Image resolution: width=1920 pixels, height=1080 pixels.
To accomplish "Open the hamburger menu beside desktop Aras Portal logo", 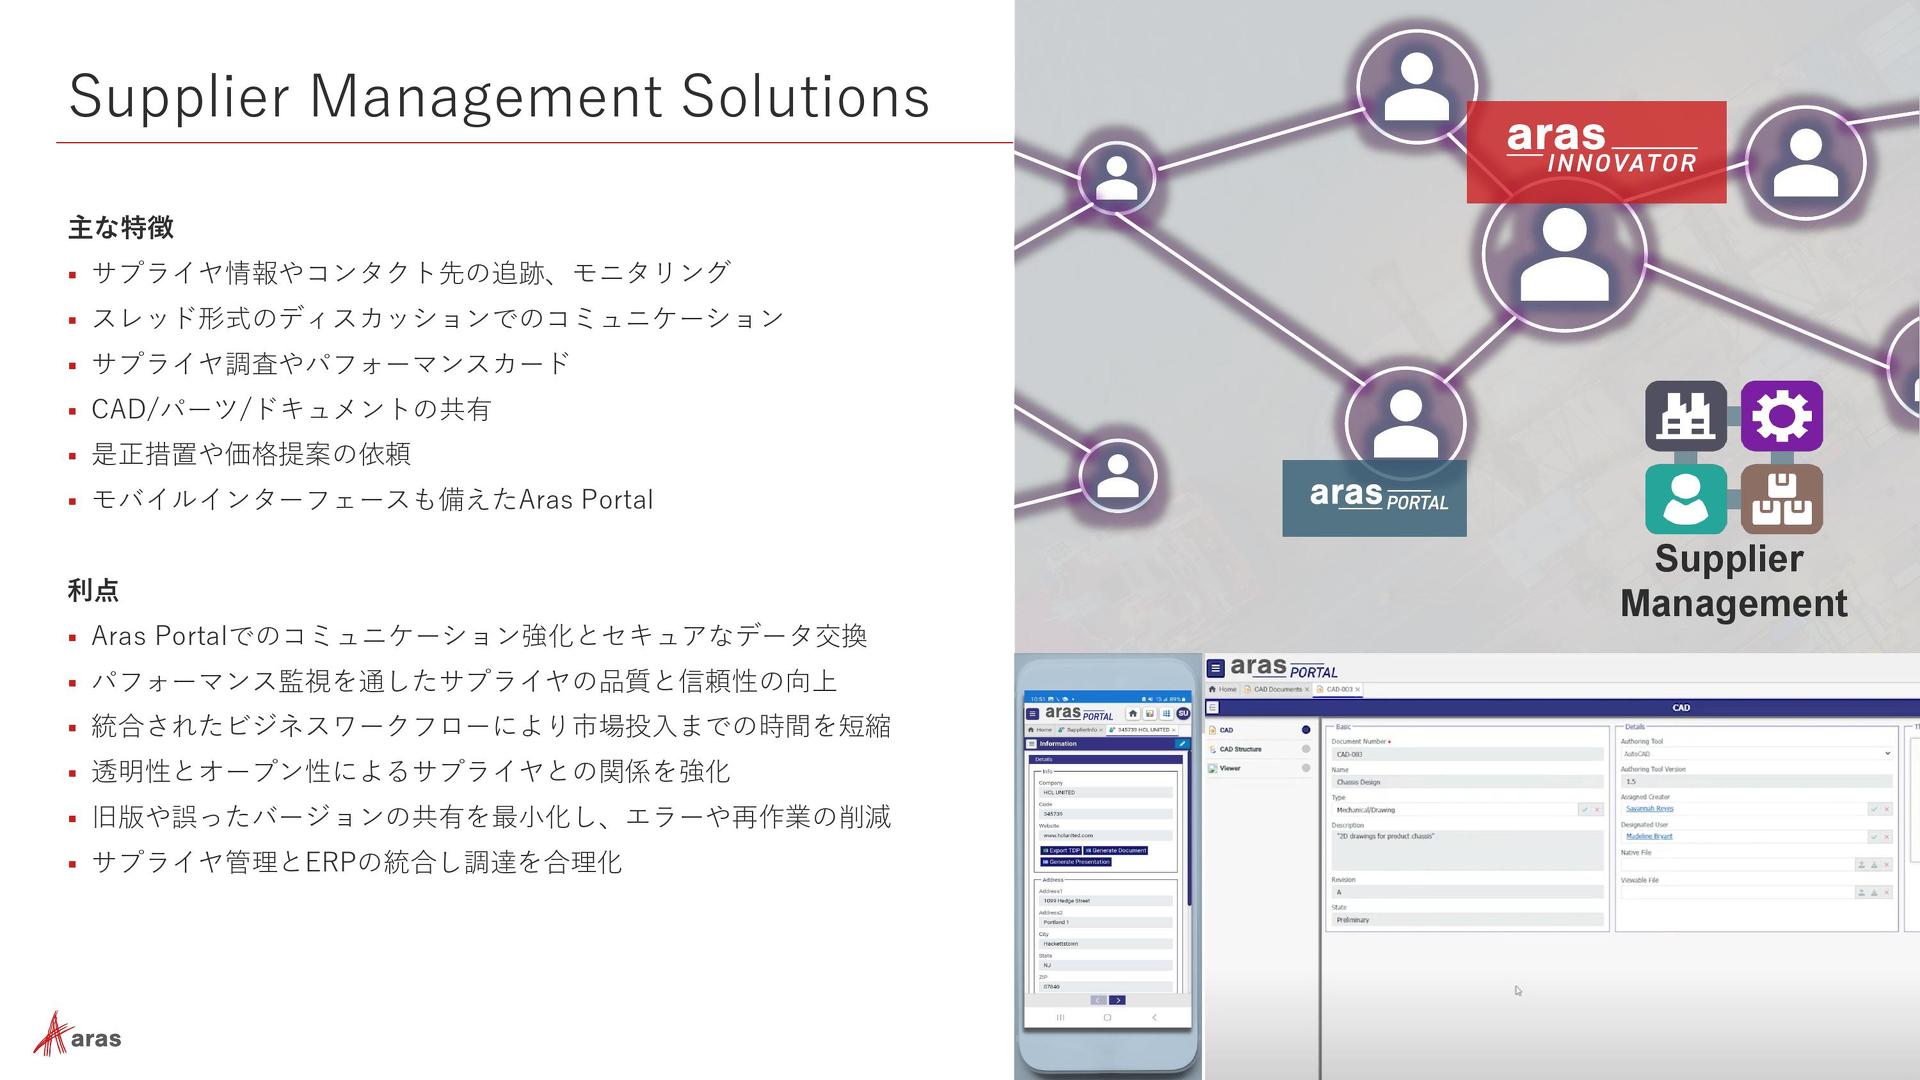I will pyautogui.click(x=1216, y=668).
